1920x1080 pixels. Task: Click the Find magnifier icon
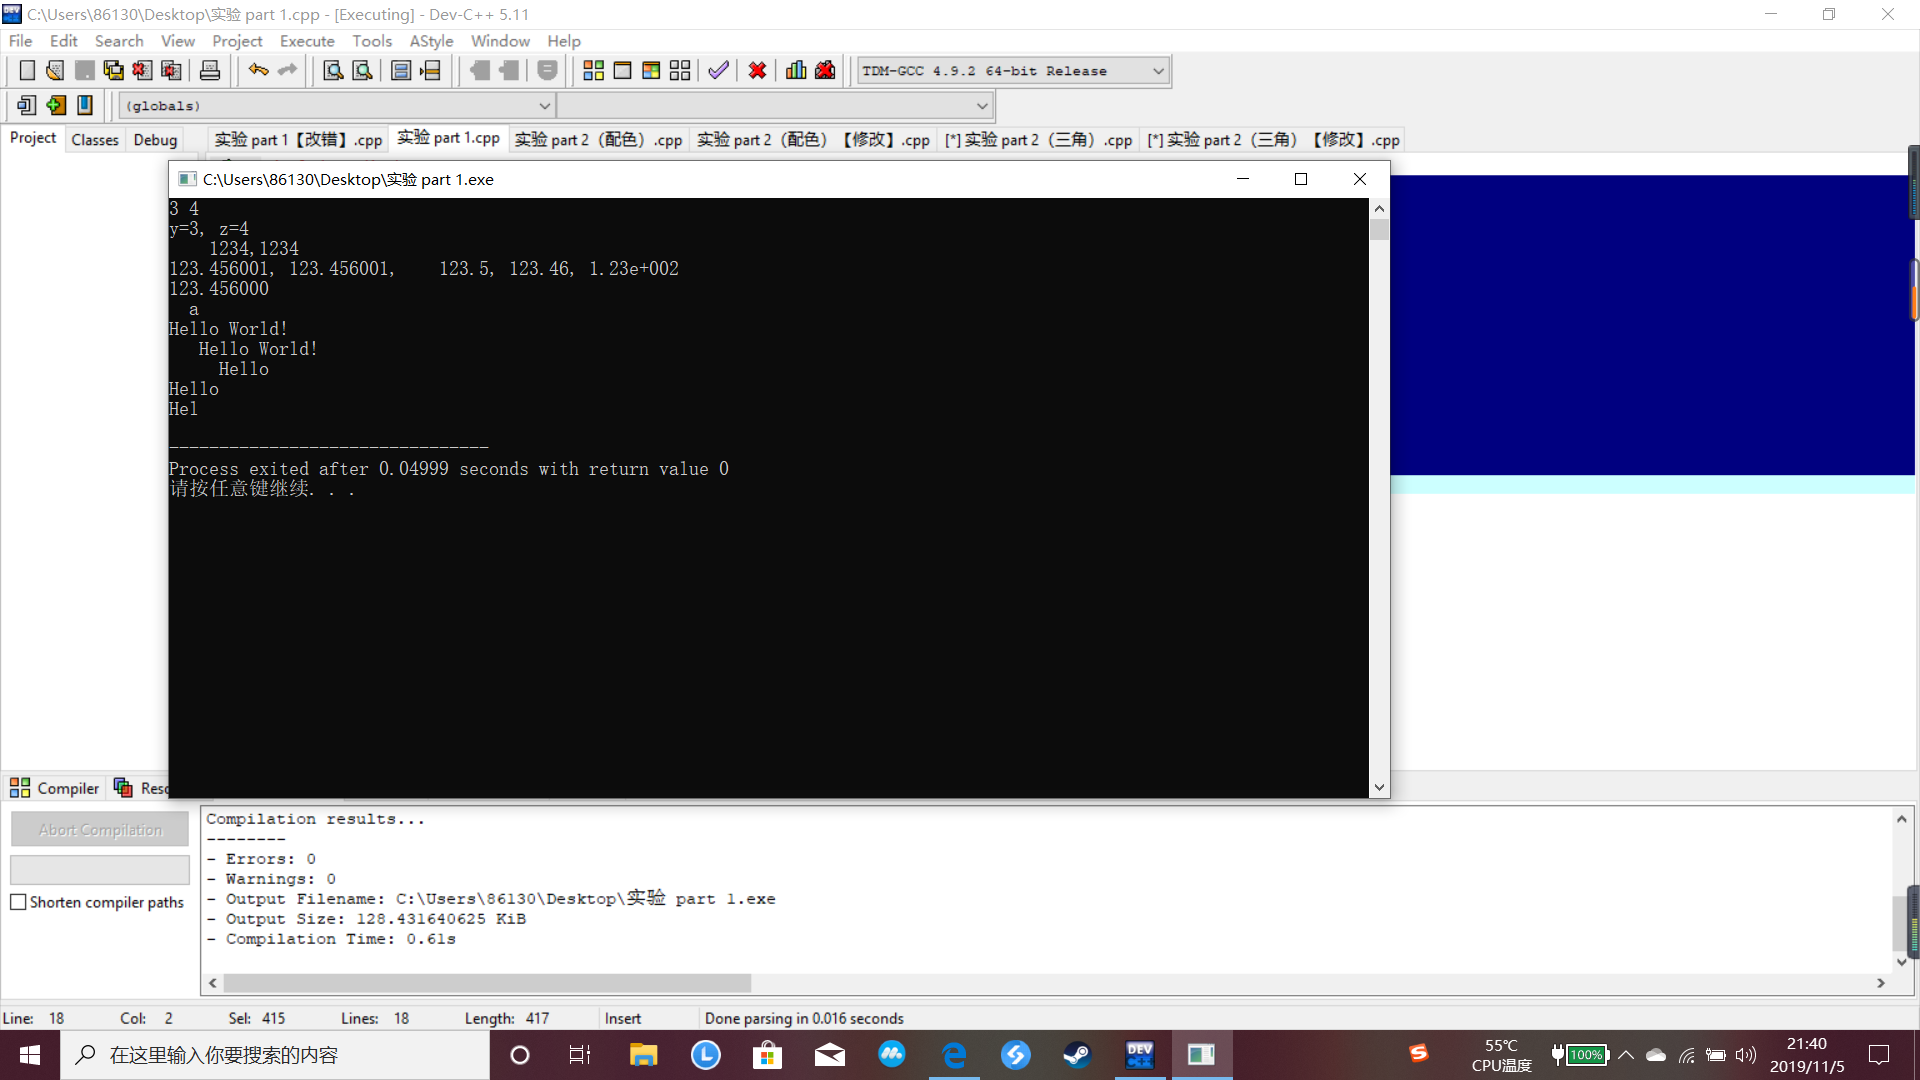[x=333, y=71]
